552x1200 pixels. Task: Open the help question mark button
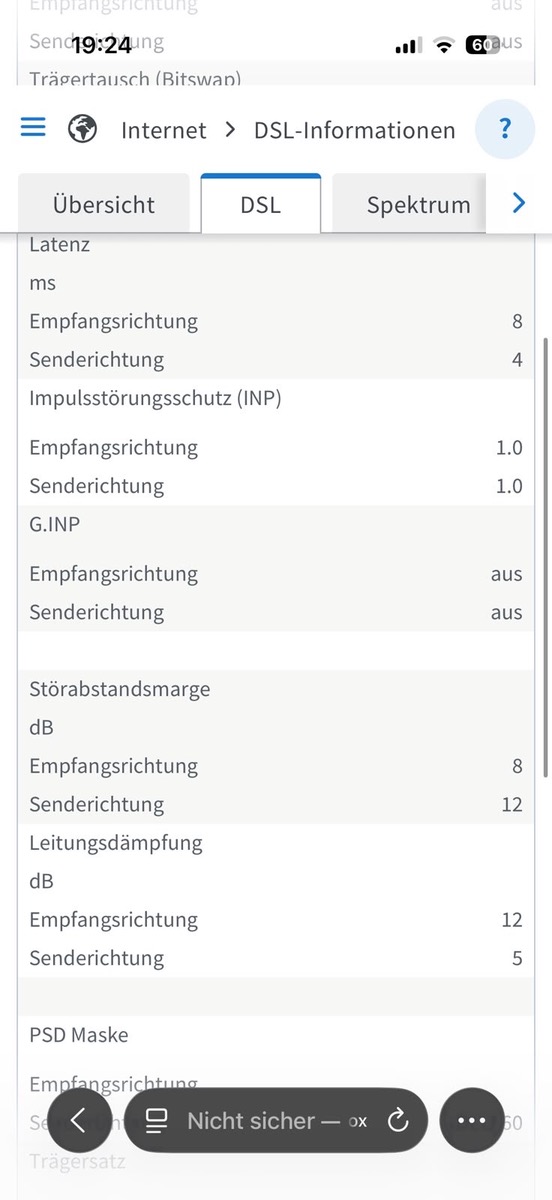point(505,129)
